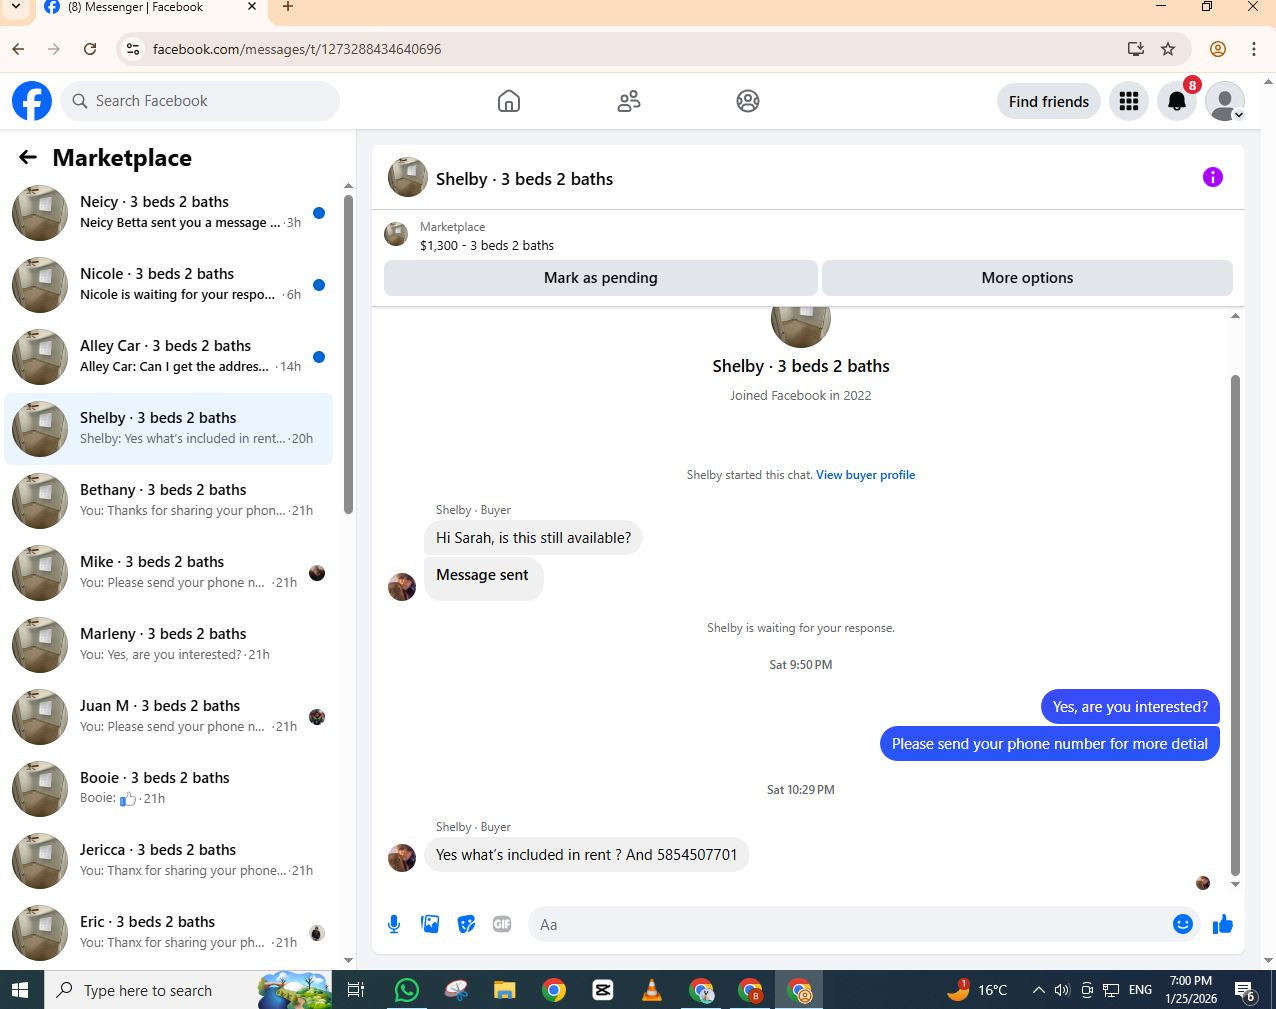Open Alley Car 3 beds 2 baths conversation
1276x1009 pixels.
pos(168,357)
